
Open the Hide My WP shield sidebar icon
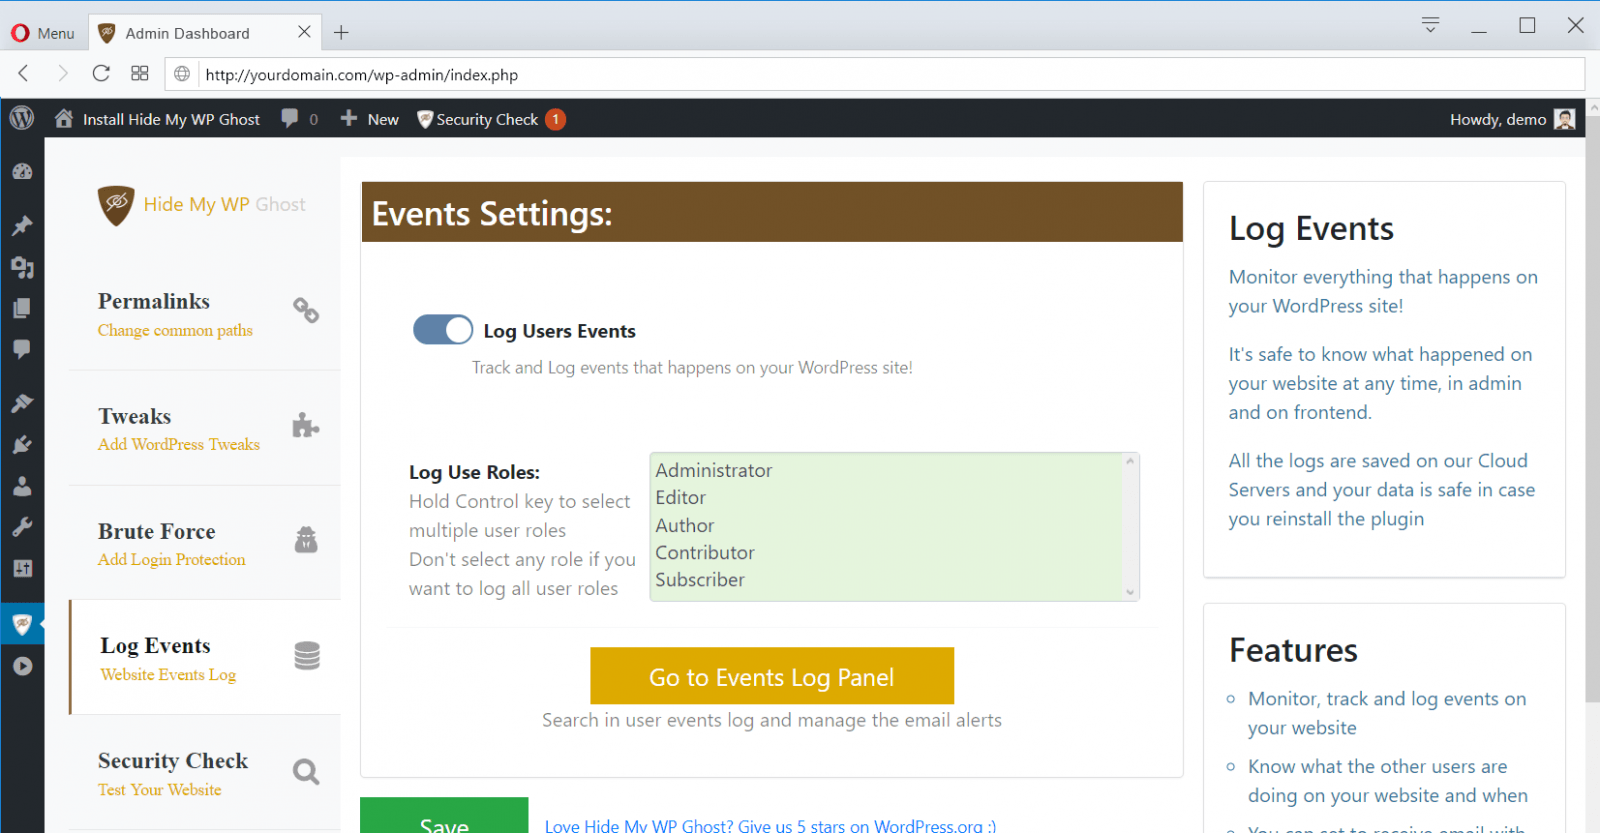(x=22, y=625)
